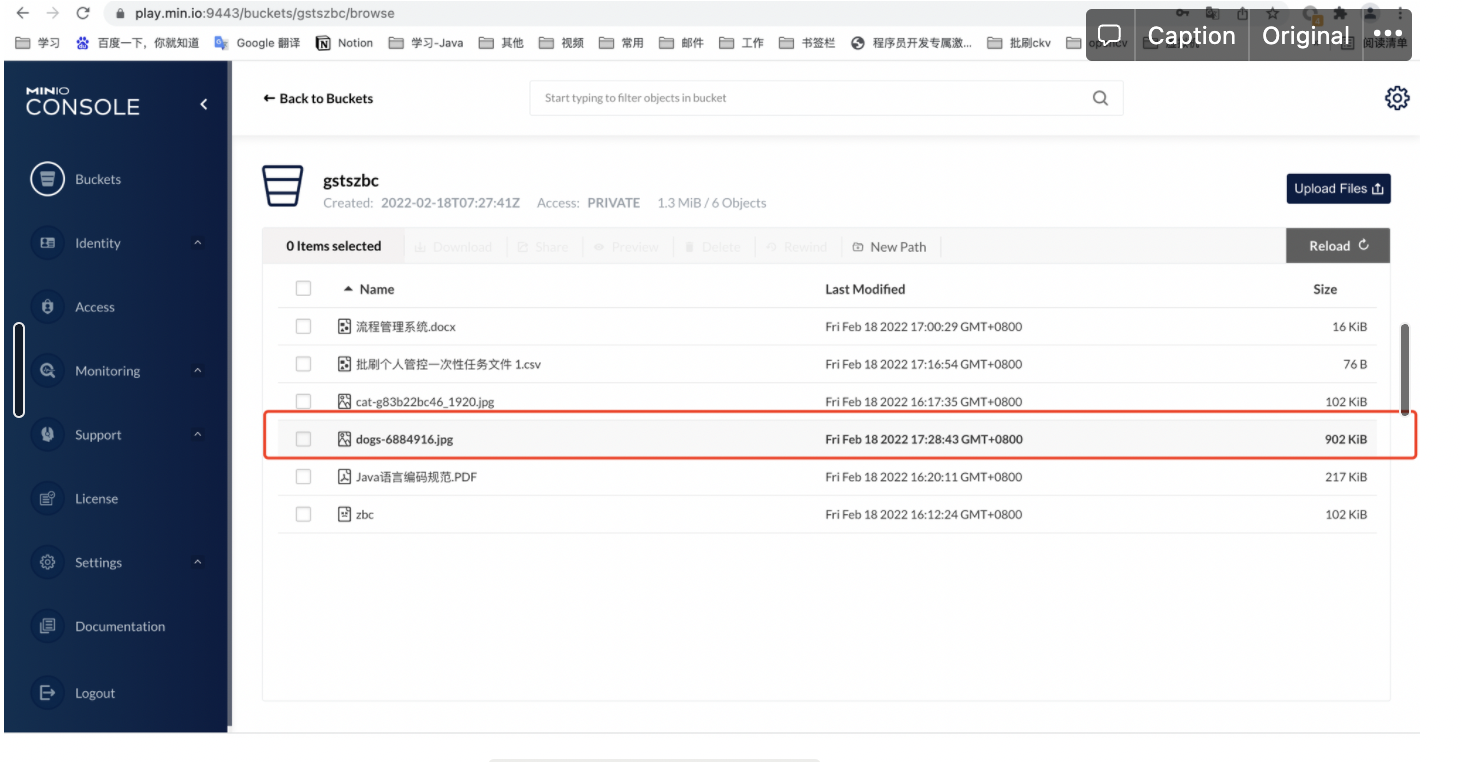Viewport: 1462px width, 762px height.
Task: Click the Last Modified column header
Action: pyautogui.click(x=865, y=289)
